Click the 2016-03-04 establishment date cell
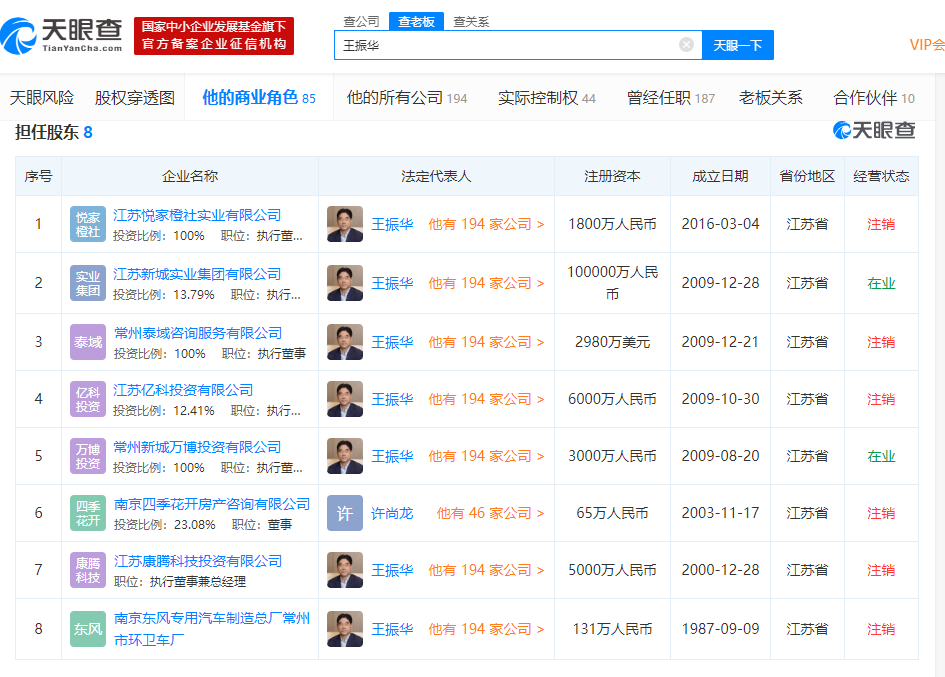This screenshot has width=945, height=677. pos(720,224)
